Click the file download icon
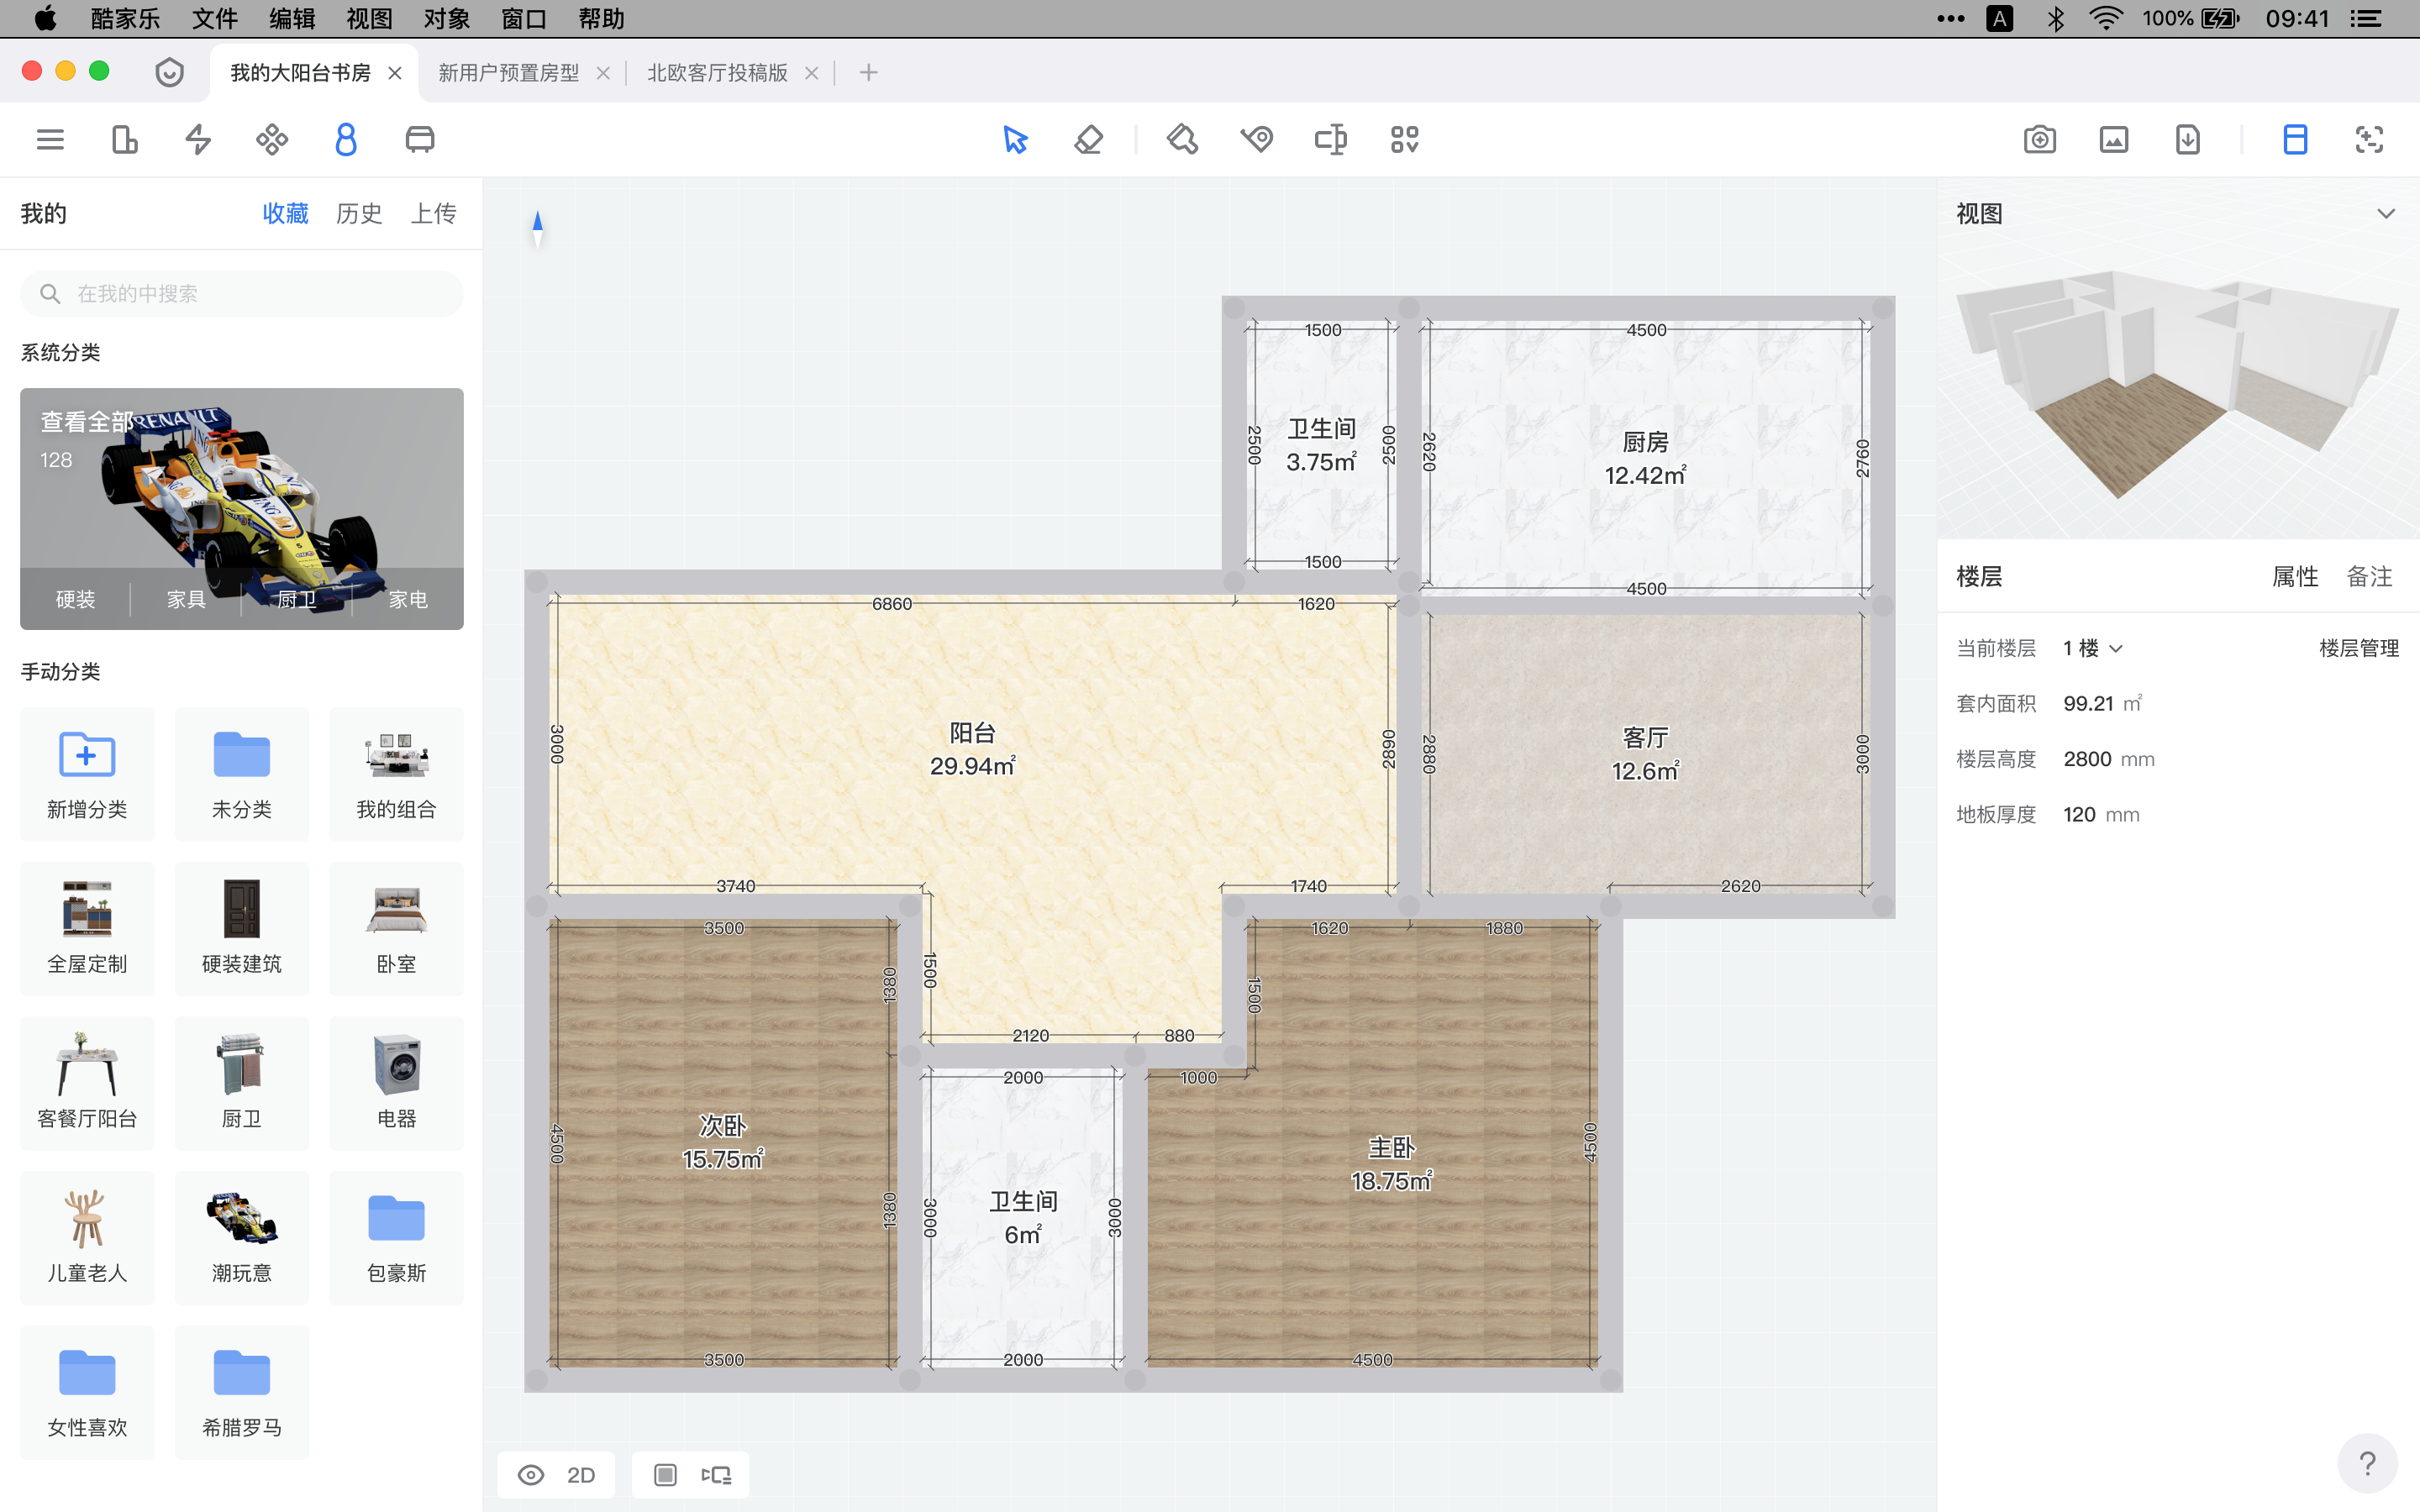2420x1512 pixels. (x=2187, y=139)
